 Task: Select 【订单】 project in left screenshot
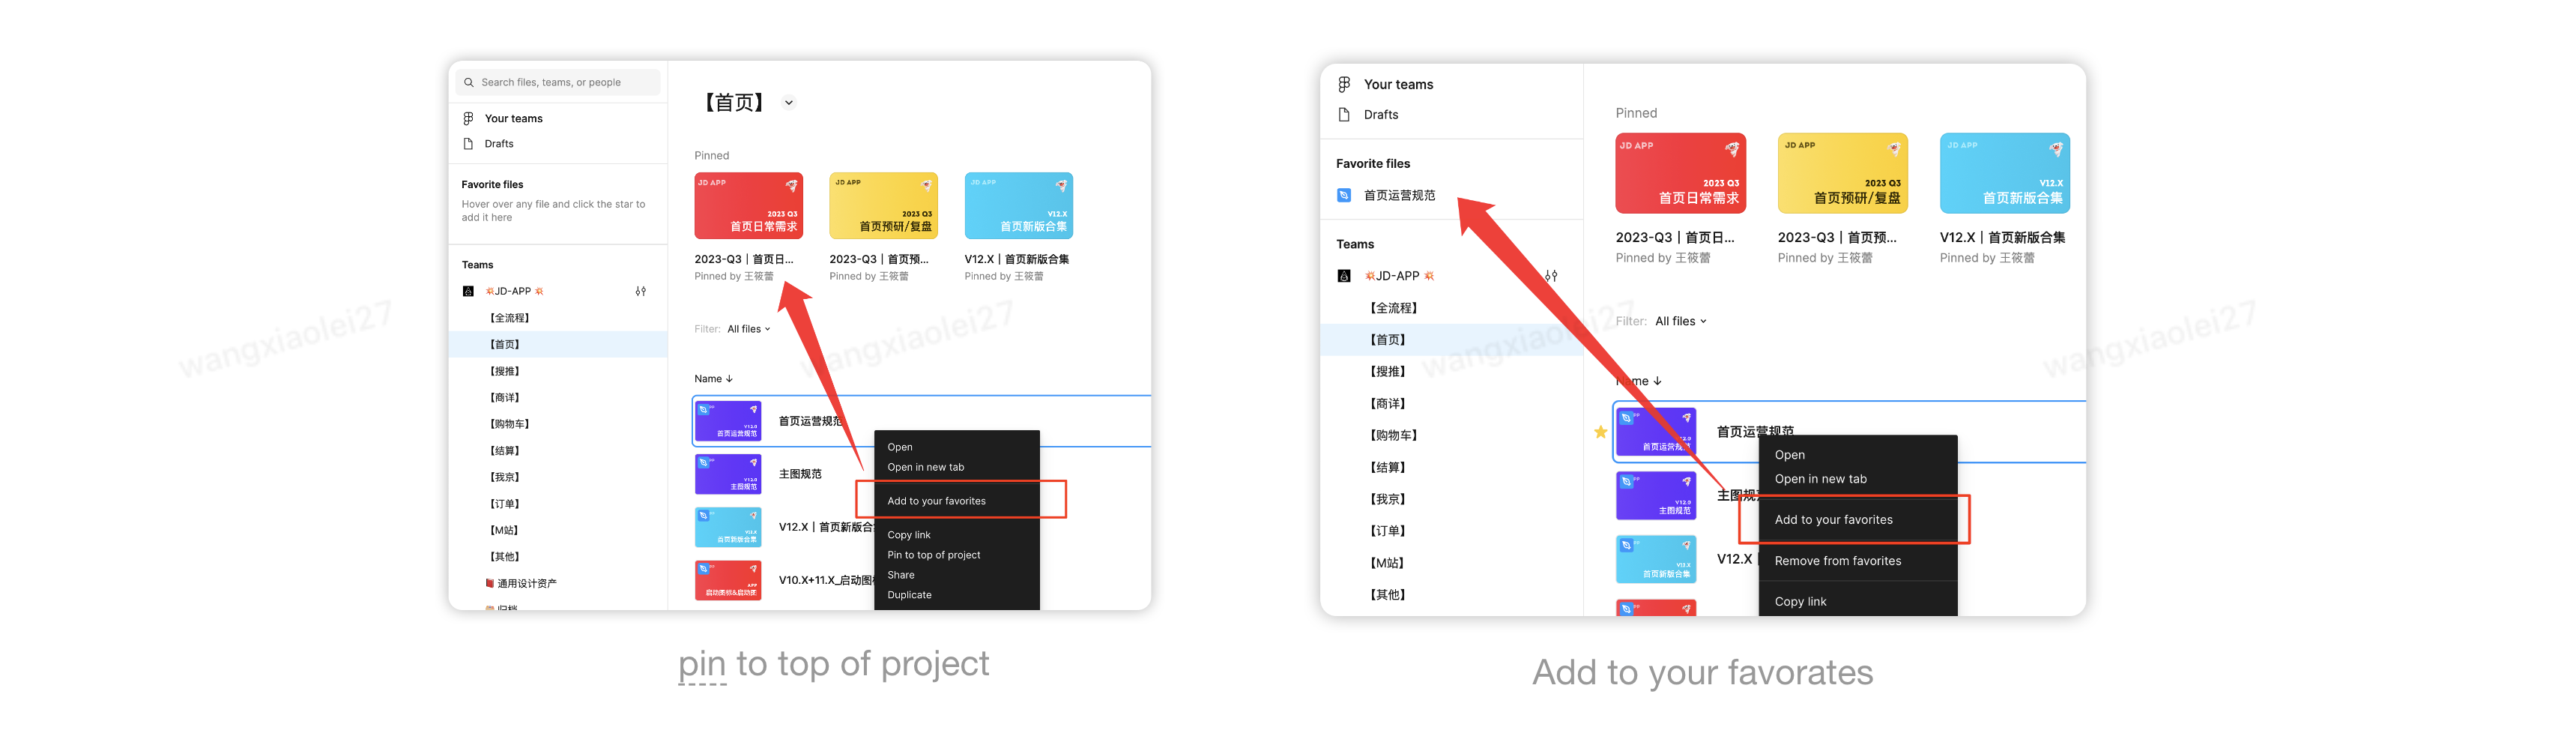(x=504, y=504)
